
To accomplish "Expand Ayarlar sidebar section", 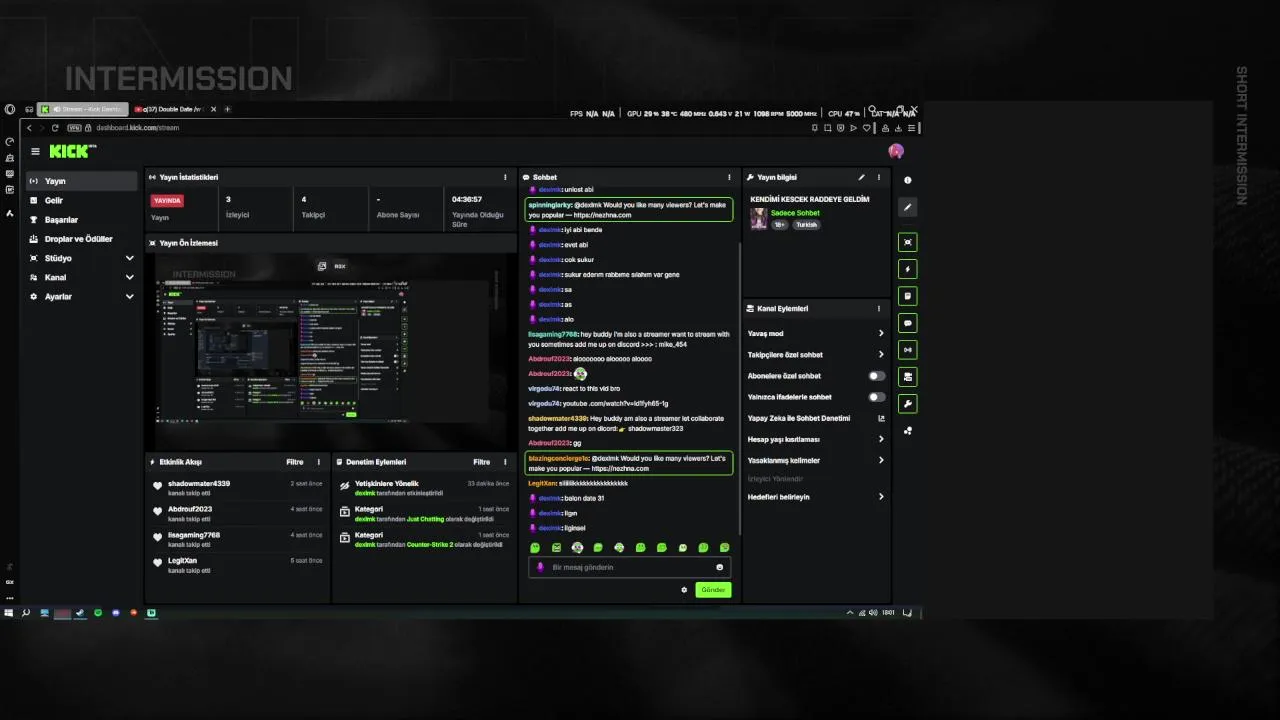I will [x=82, y=297].
